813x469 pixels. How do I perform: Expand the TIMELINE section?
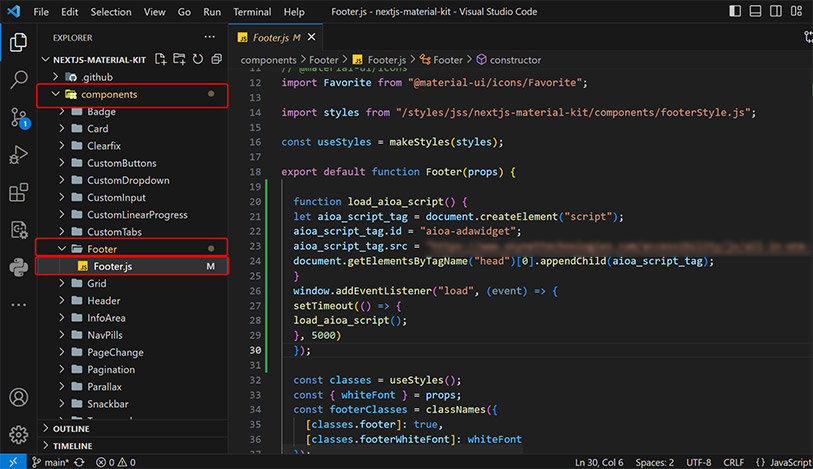[134, 446]
